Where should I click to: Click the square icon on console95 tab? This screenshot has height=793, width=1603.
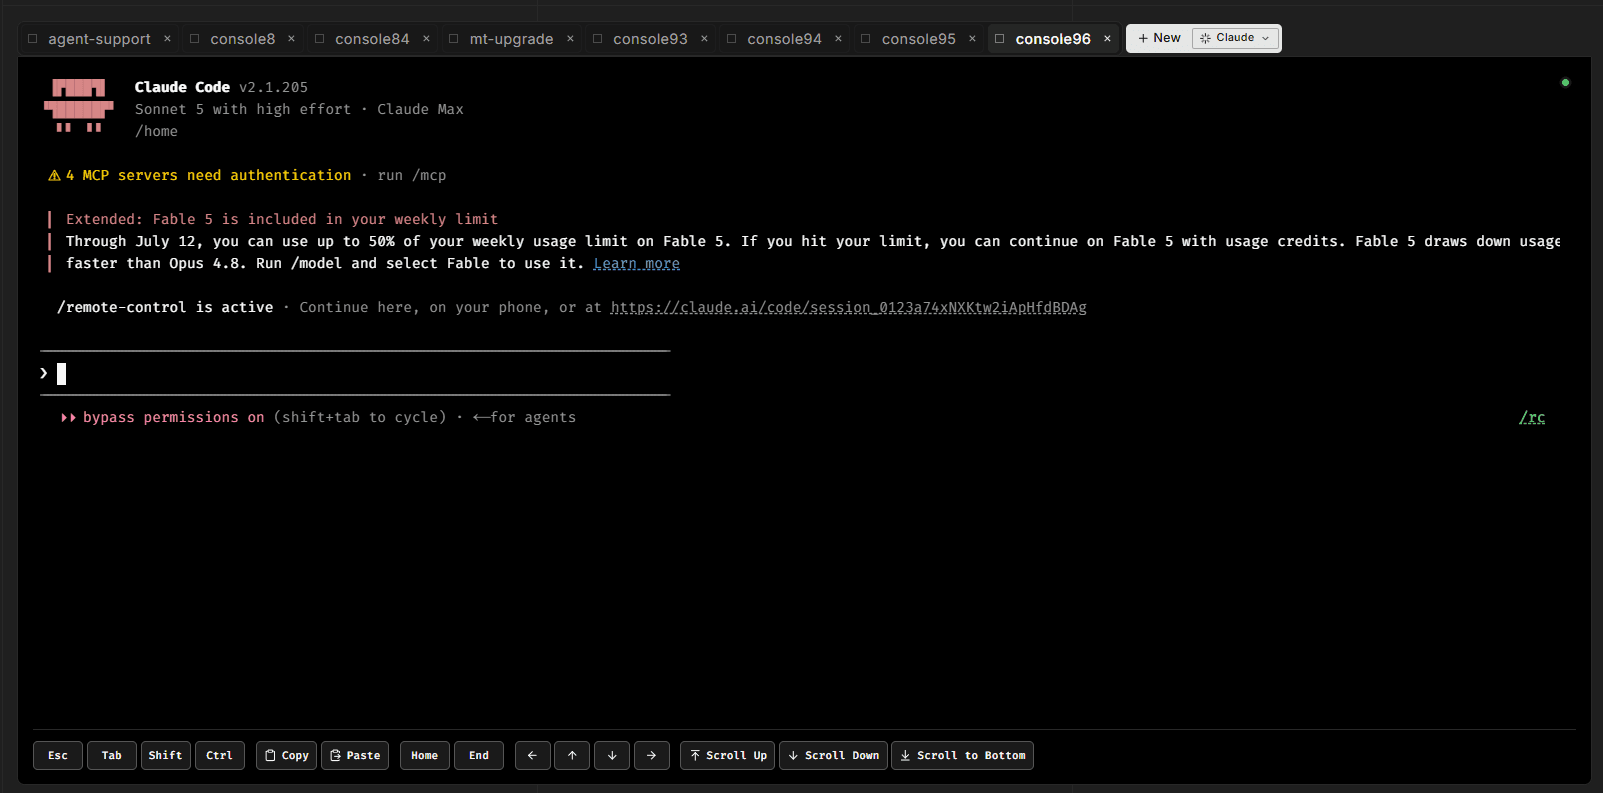tap(866, 39)
